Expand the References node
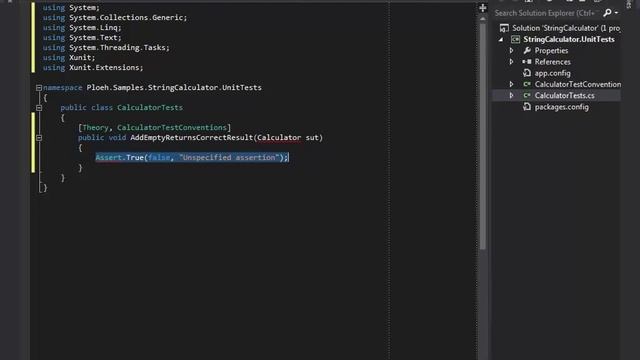 (511, 62)
